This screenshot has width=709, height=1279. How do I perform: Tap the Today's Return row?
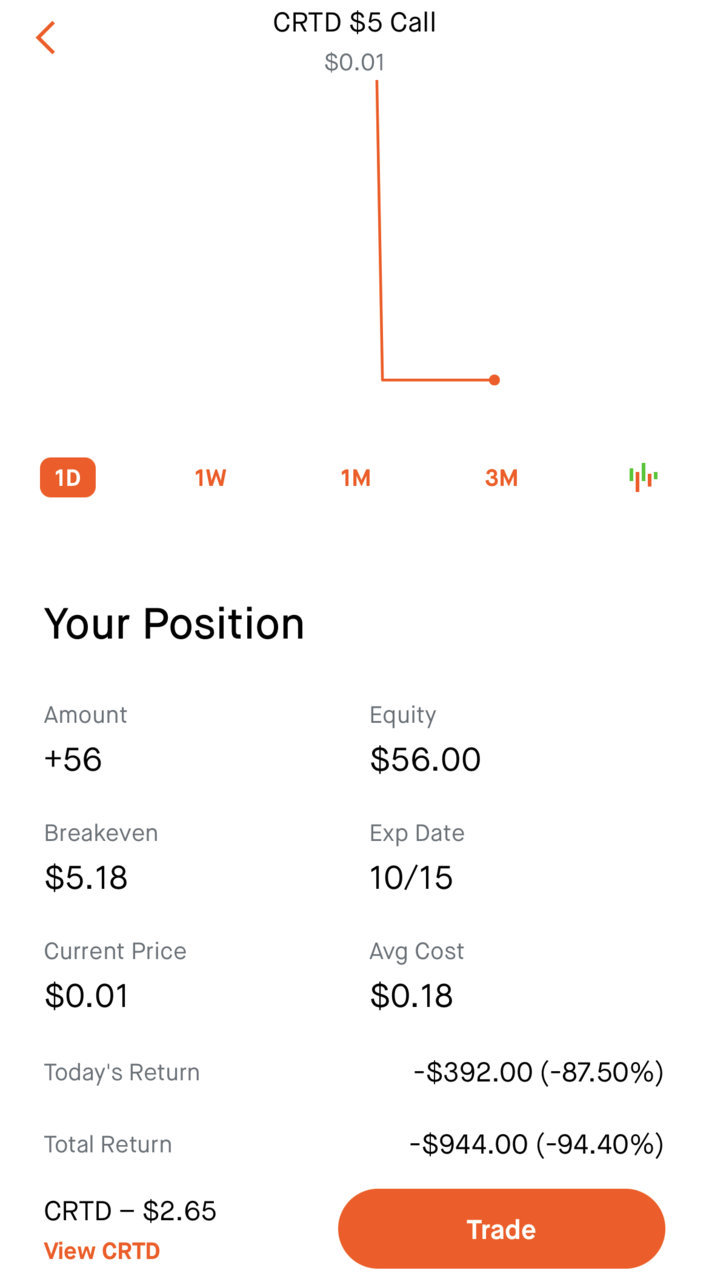[354, 1073]
